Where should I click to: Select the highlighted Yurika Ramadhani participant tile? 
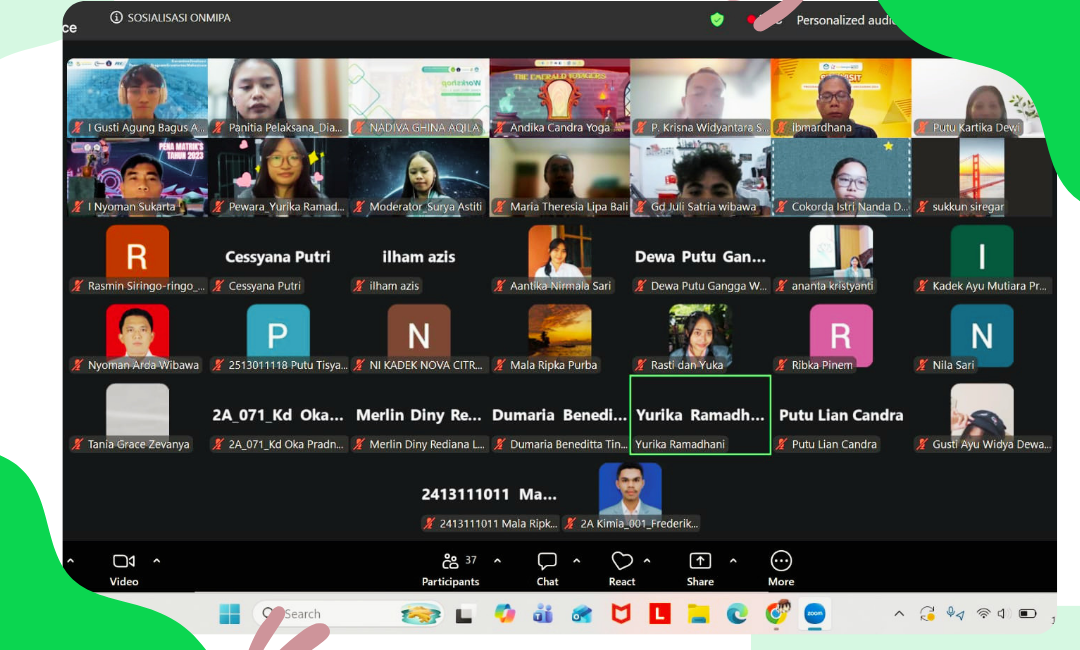[x=700, y=415]
